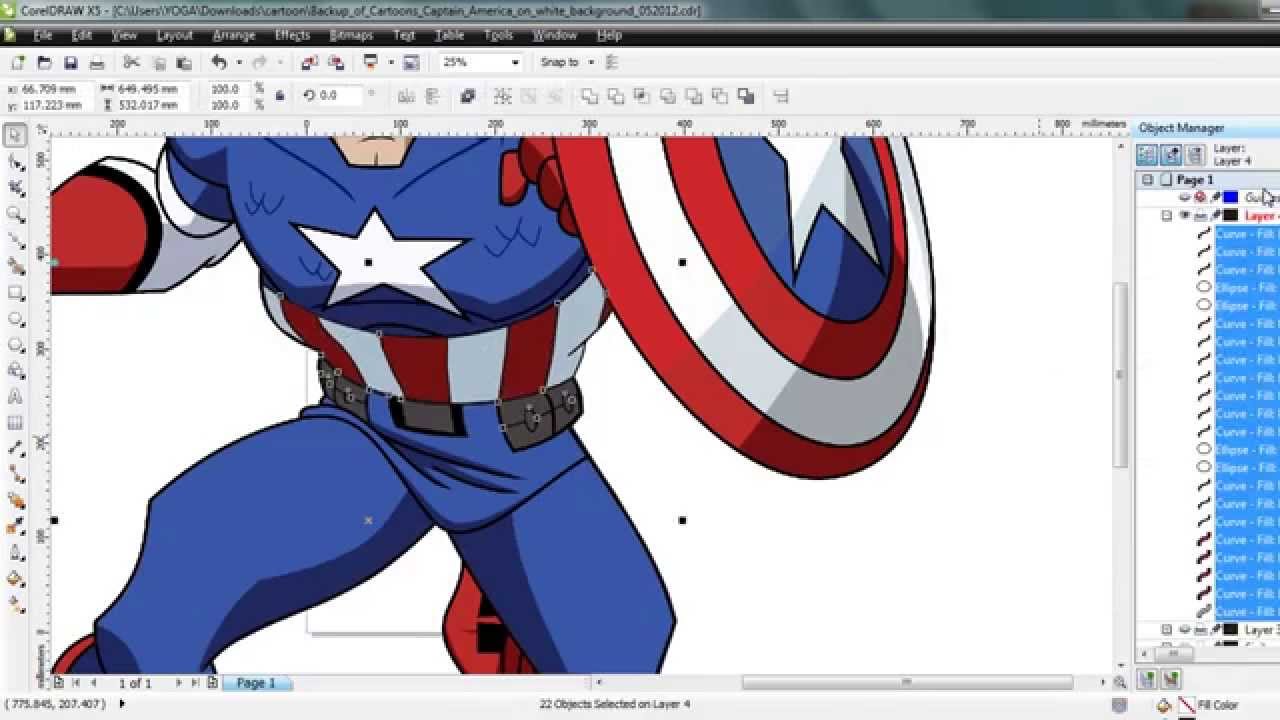Open the Edit menu

[82, 35]
